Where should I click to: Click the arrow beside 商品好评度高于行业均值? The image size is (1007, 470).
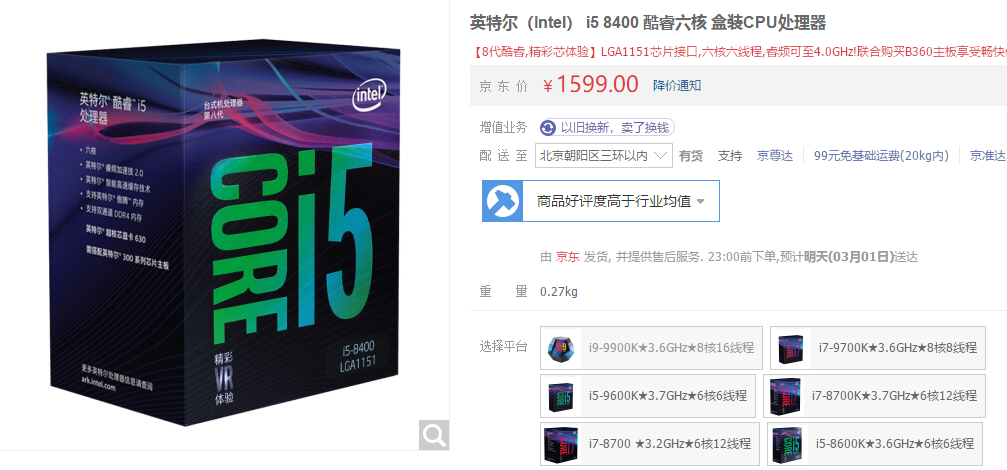click(x=701, y=202)
